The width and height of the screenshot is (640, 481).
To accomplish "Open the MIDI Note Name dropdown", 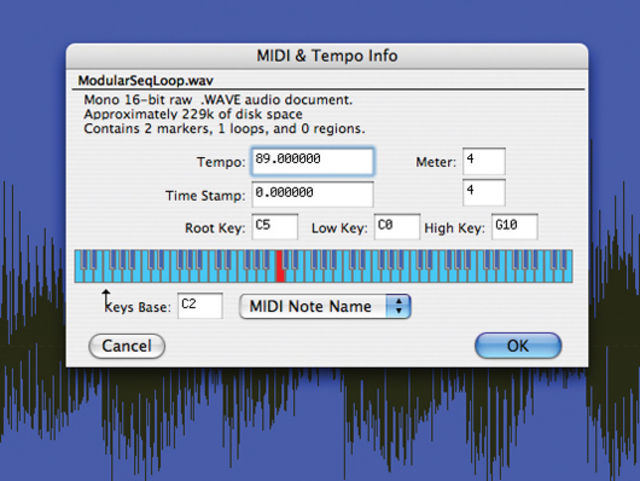I will 325,306.
